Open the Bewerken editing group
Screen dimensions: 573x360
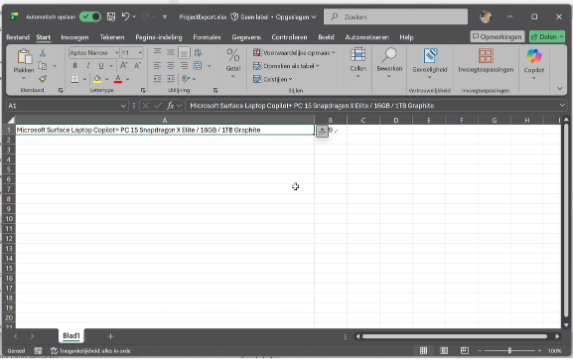(389, 62)
